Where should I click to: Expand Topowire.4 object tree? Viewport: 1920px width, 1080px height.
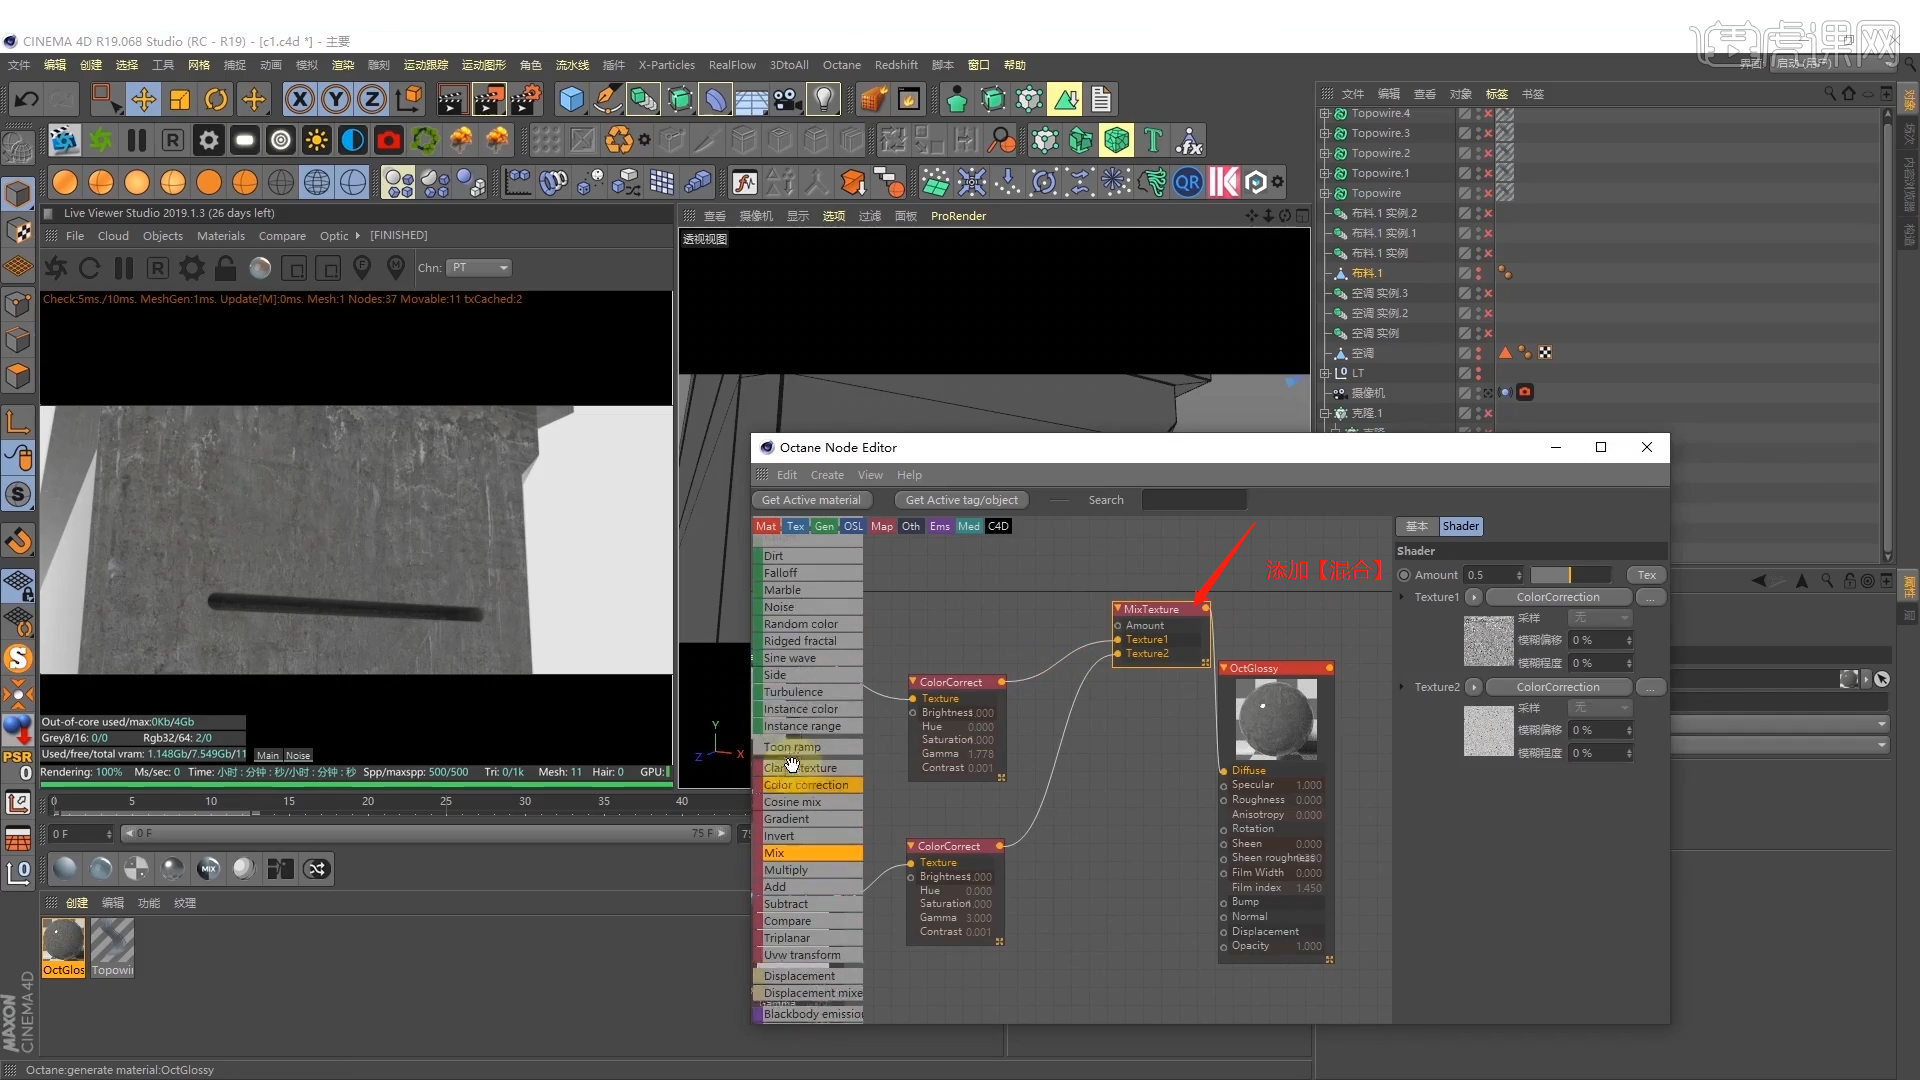point(1325,113)
